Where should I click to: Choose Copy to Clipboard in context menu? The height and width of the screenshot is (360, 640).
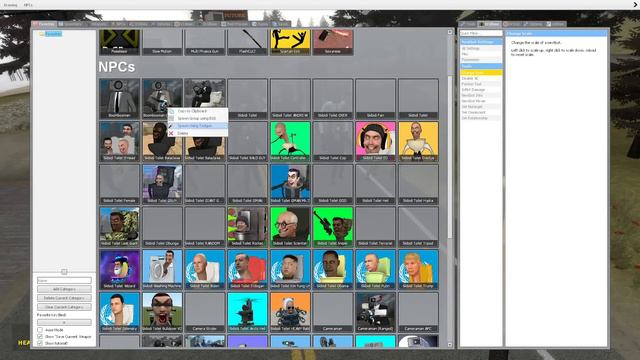198,111
